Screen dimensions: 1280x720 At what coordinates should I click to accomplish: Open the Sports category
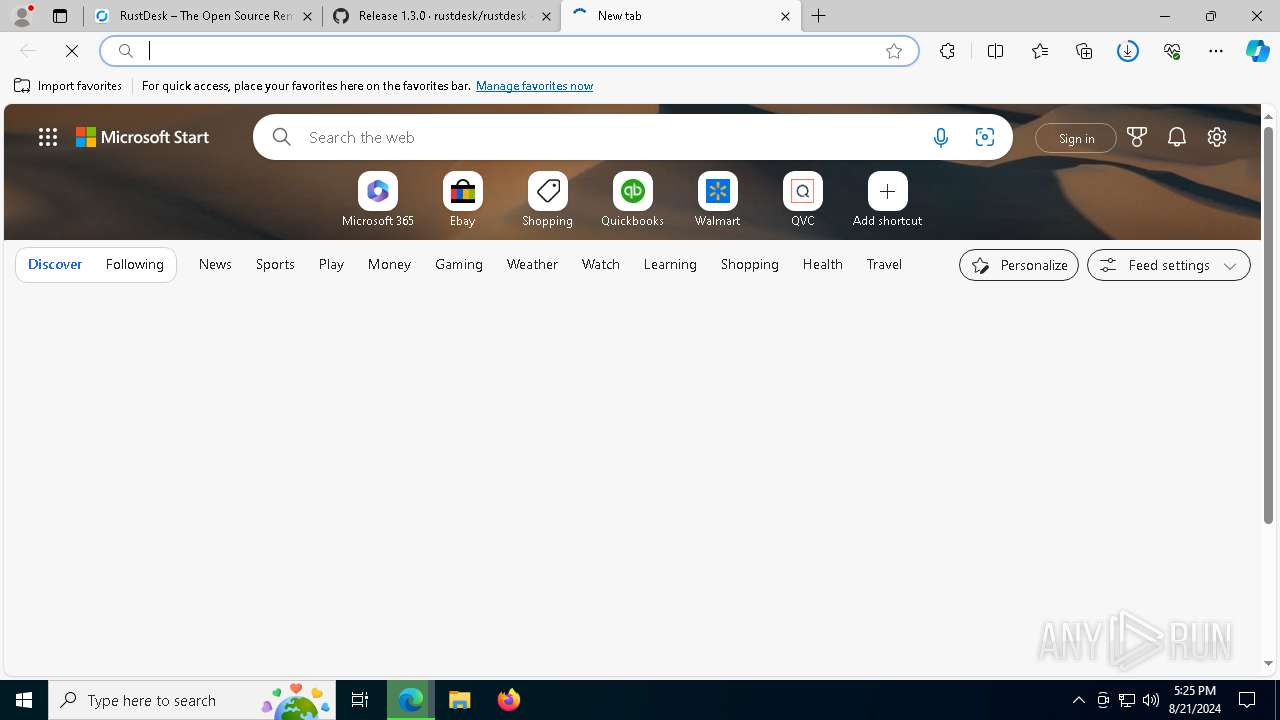(x=275, y=264)
